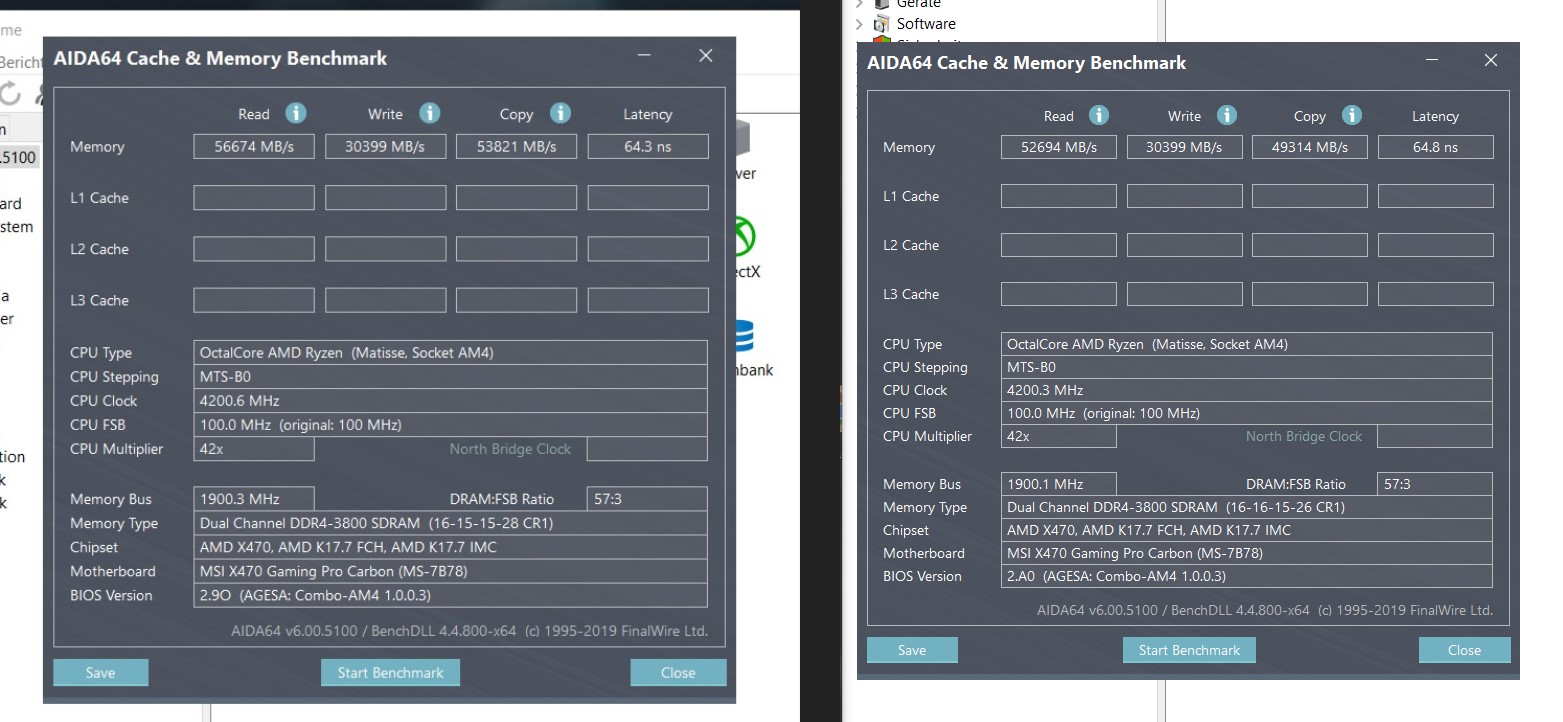Viewport: 1563px width, 722px height.
Task: Click Read info icon above 52694 MB/s
Action: [1099, 115]
